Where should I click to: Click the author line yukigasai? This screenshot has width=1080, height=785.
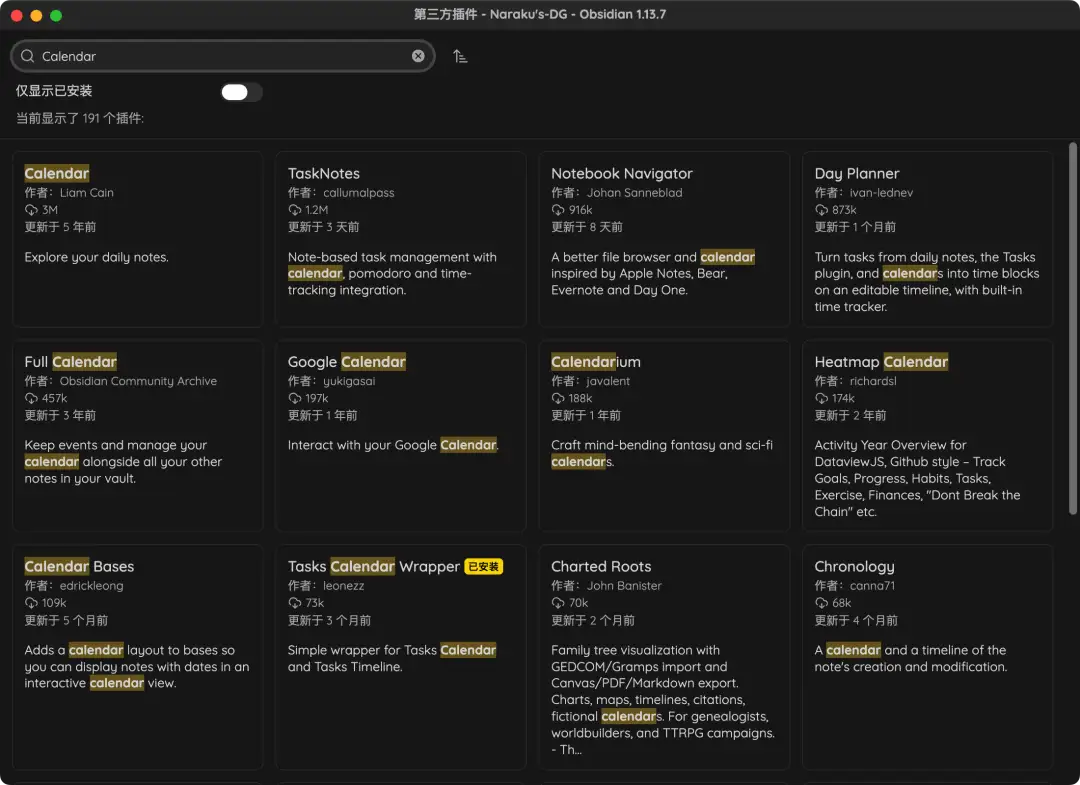tap(331, 381)
